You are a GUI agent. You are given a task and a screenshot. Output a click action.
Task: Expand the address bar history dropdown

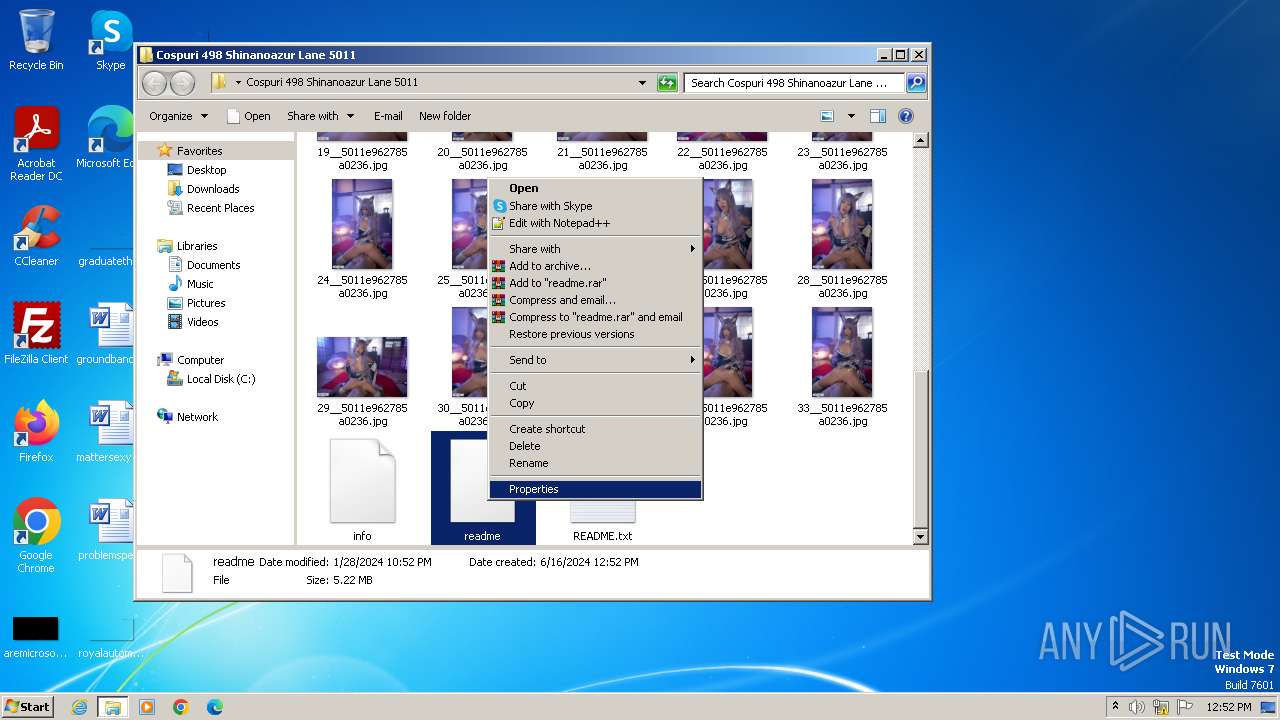pyautogui.click(x=642, y=83)
